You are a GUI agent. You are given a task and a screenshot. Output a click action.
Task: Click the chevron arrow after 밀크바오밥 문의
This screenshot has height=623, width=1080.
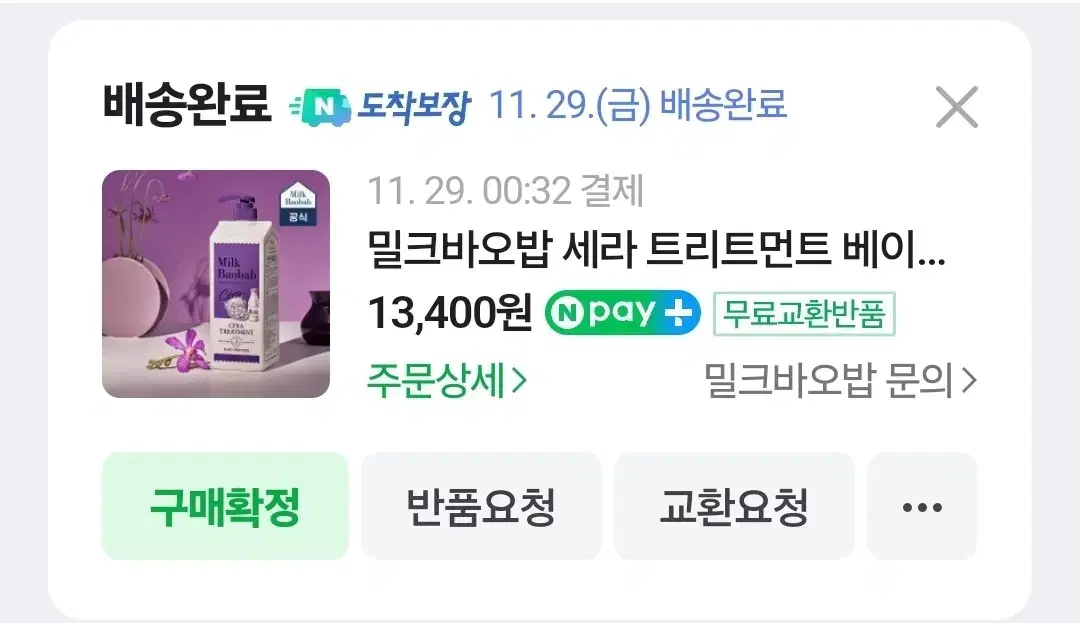tap(968, 380)
